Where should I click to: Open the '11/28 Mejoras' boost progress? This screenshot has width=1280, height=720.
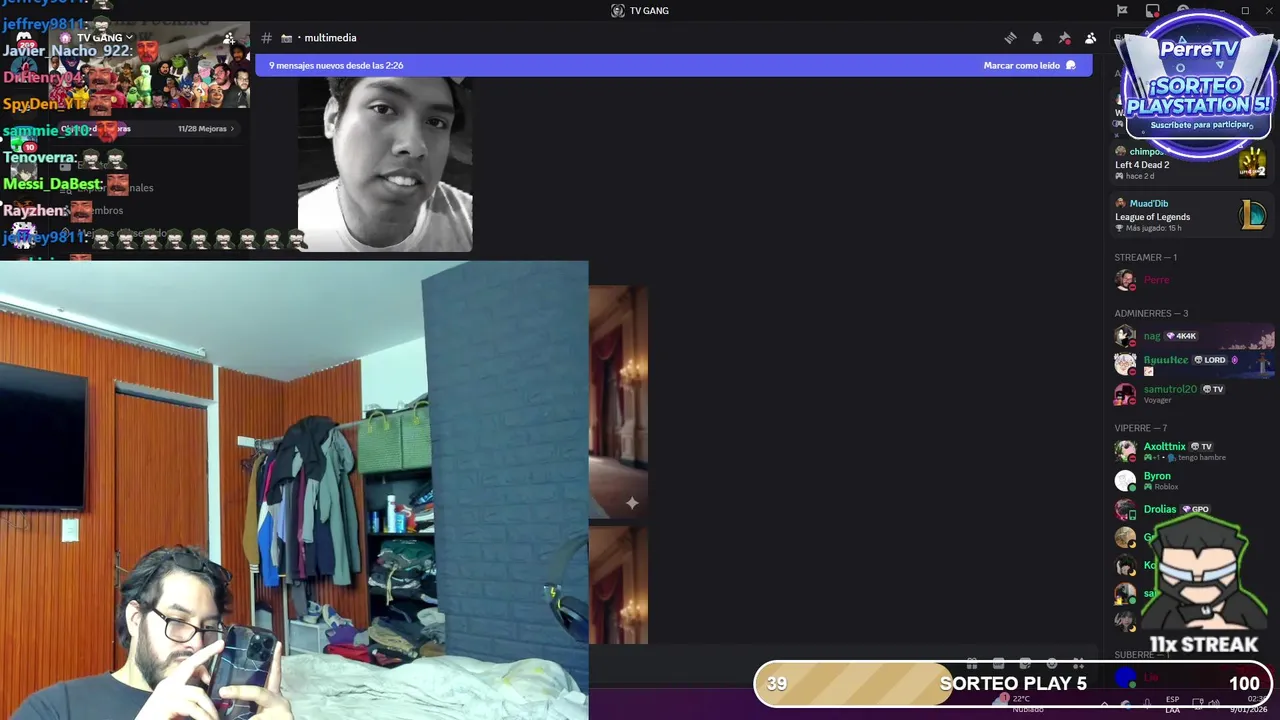[205, 129]
